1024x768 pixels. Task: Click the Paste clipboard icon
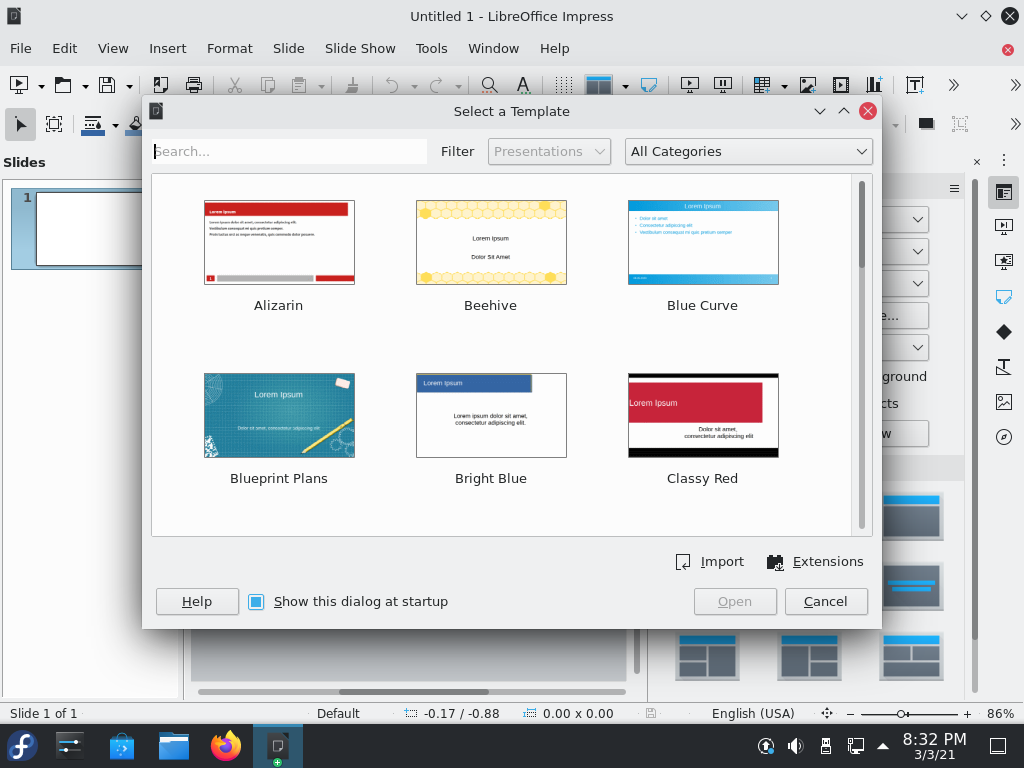(x=299, y=85)
